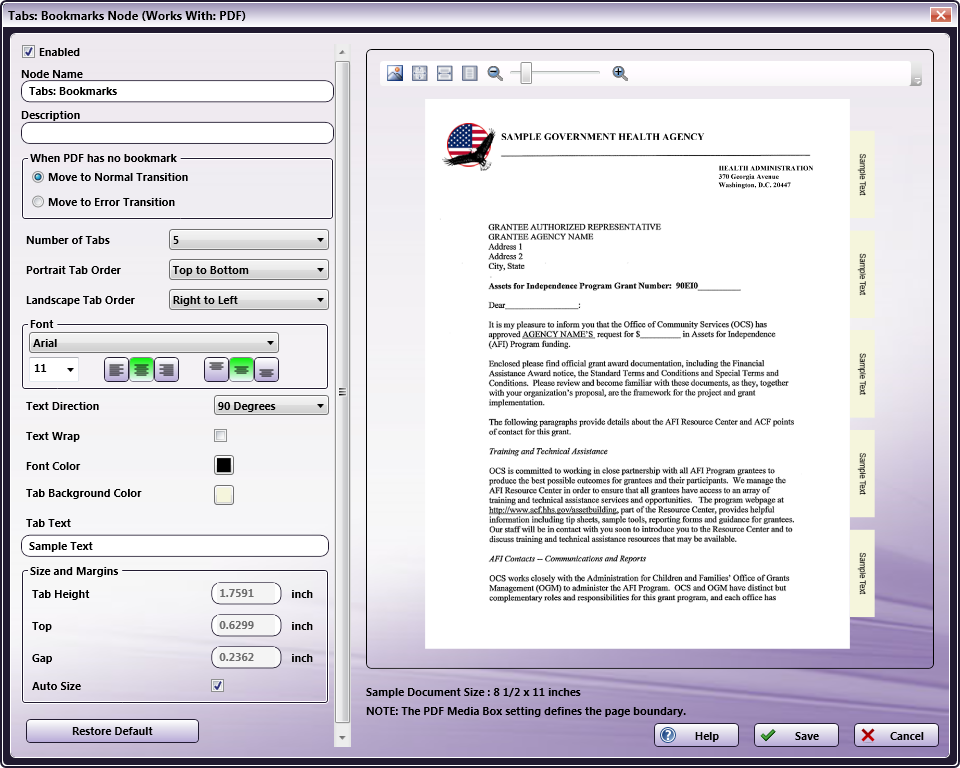
Task: Click the settings panel scrollbar up arrow
Action: click(342, 52)
